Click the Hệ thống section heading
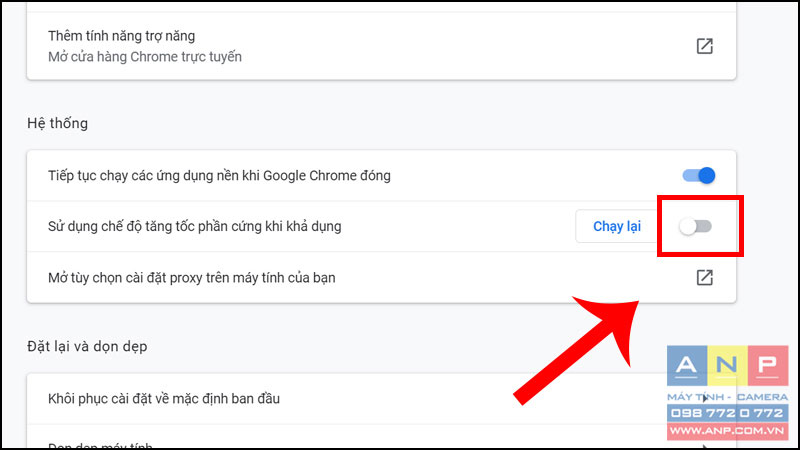 tap(58, 123)
